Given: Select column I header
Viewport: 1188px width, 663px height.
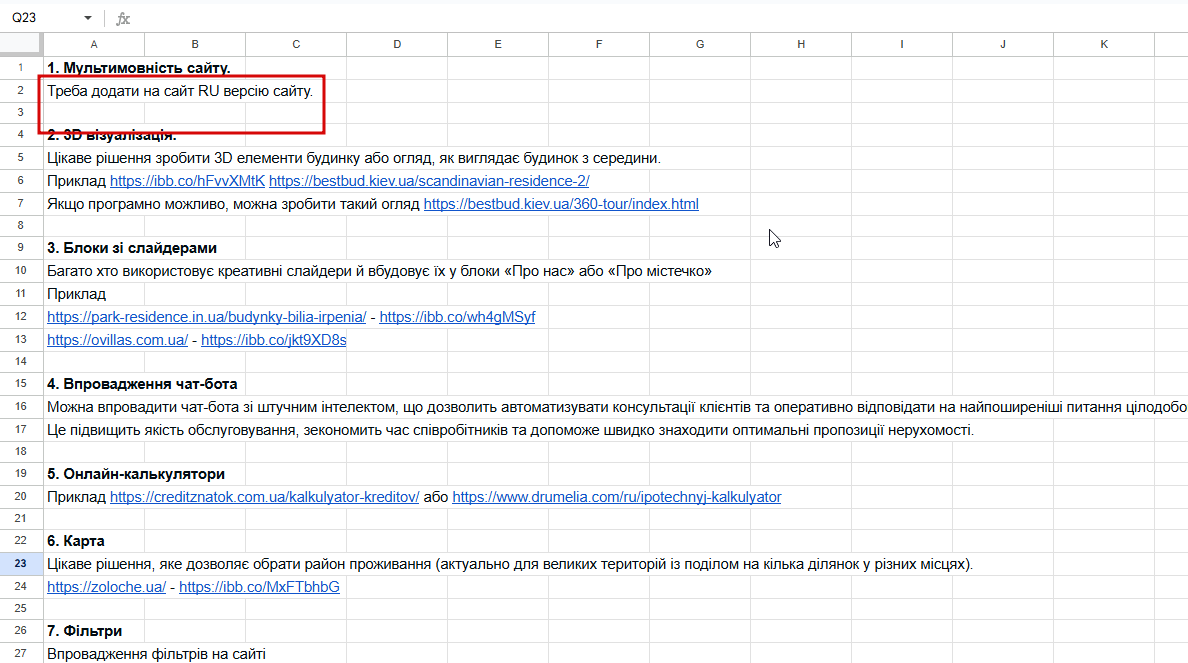Looking at the screenshot, I should point(902,44).
